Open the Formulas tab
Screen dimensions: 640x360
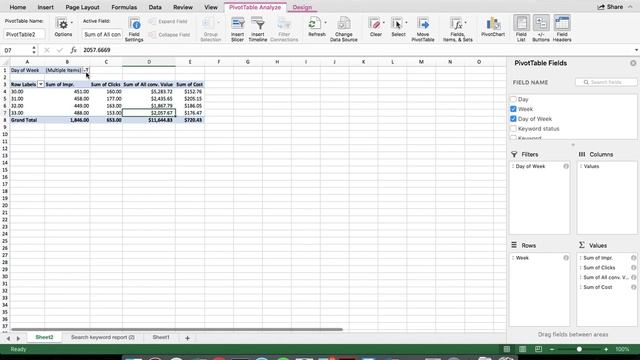(124, 7)
